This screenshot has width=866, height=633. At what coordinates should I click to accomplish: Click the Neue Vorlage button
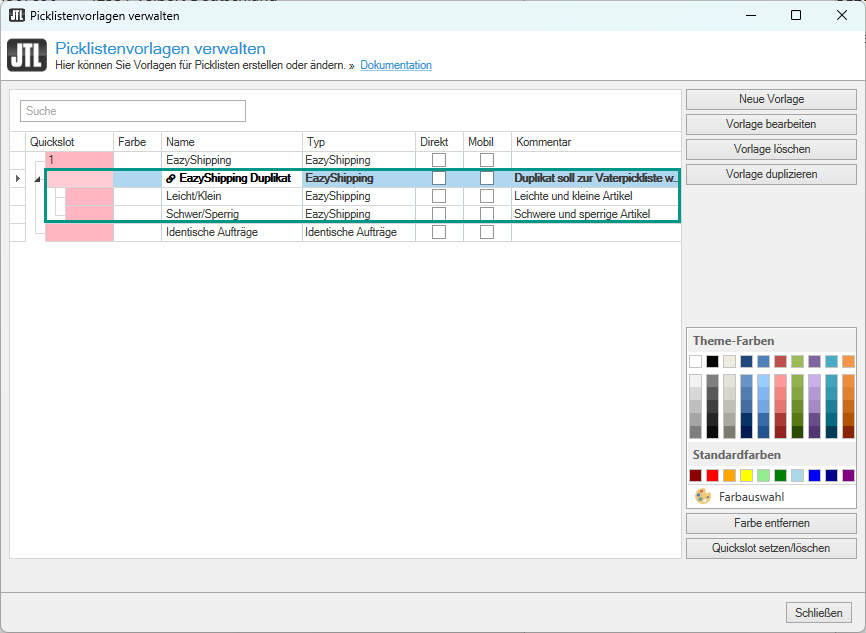coord(771,99)
